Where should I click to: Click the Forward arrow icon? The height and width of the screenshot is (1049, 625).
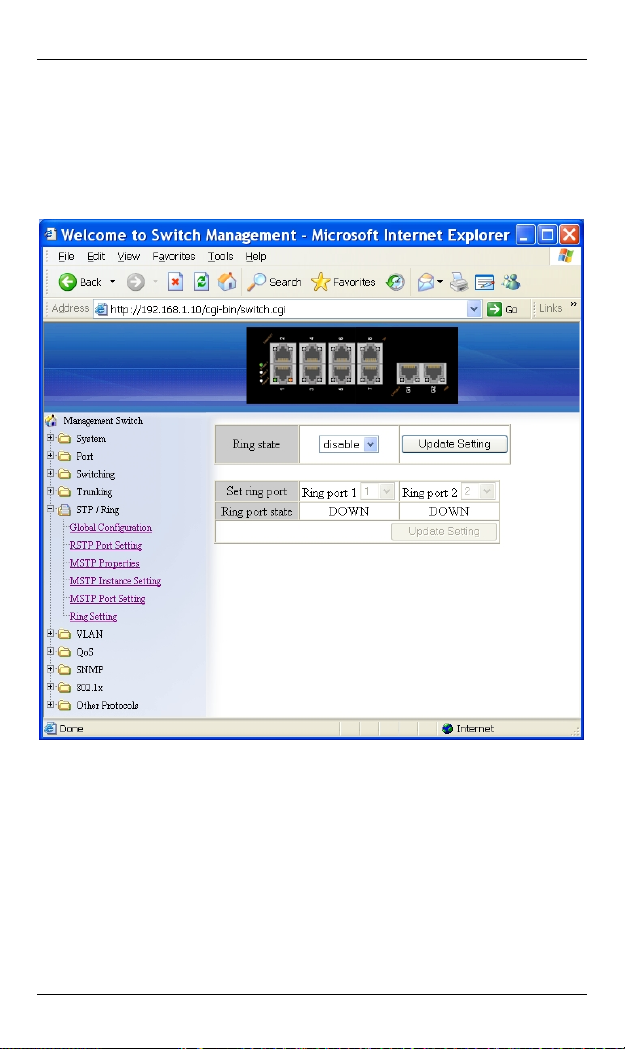[x=136, y=282]
